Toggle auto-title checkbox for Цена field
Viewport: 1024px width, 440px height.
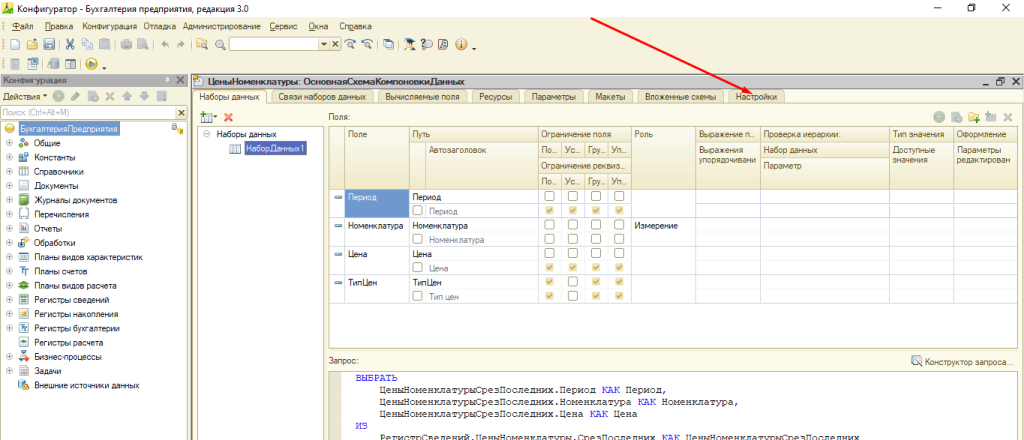pyautogui.click(x=419, y=268)
